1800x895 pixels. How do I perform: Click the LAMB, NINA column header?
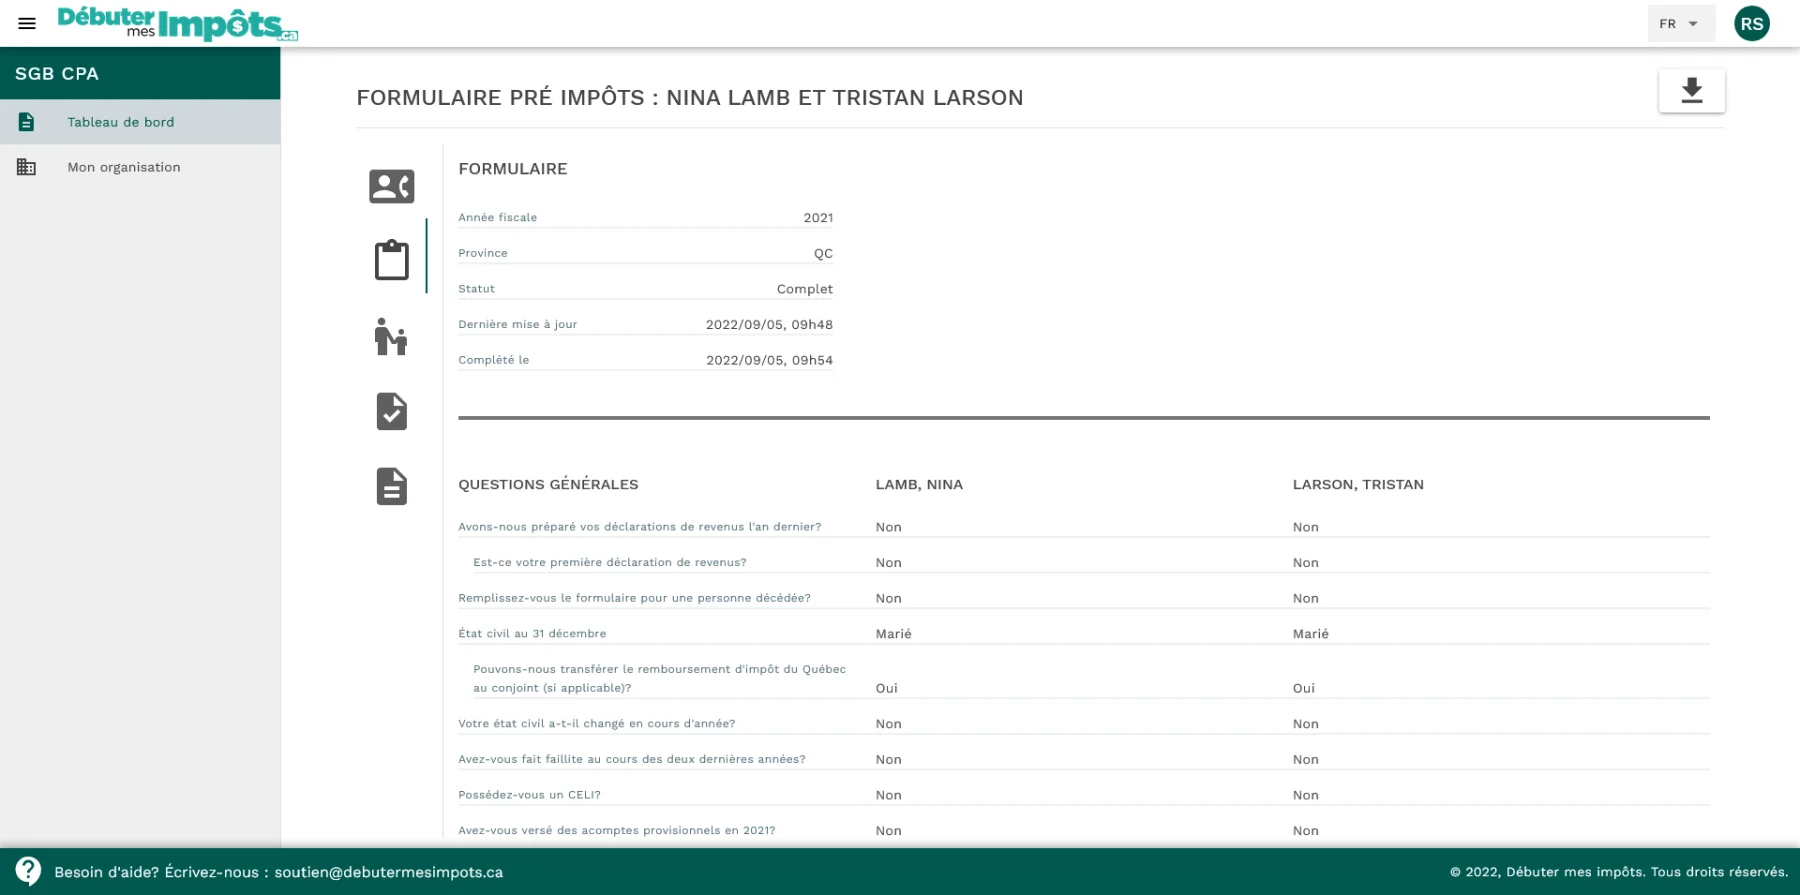[x=919, y=485]
